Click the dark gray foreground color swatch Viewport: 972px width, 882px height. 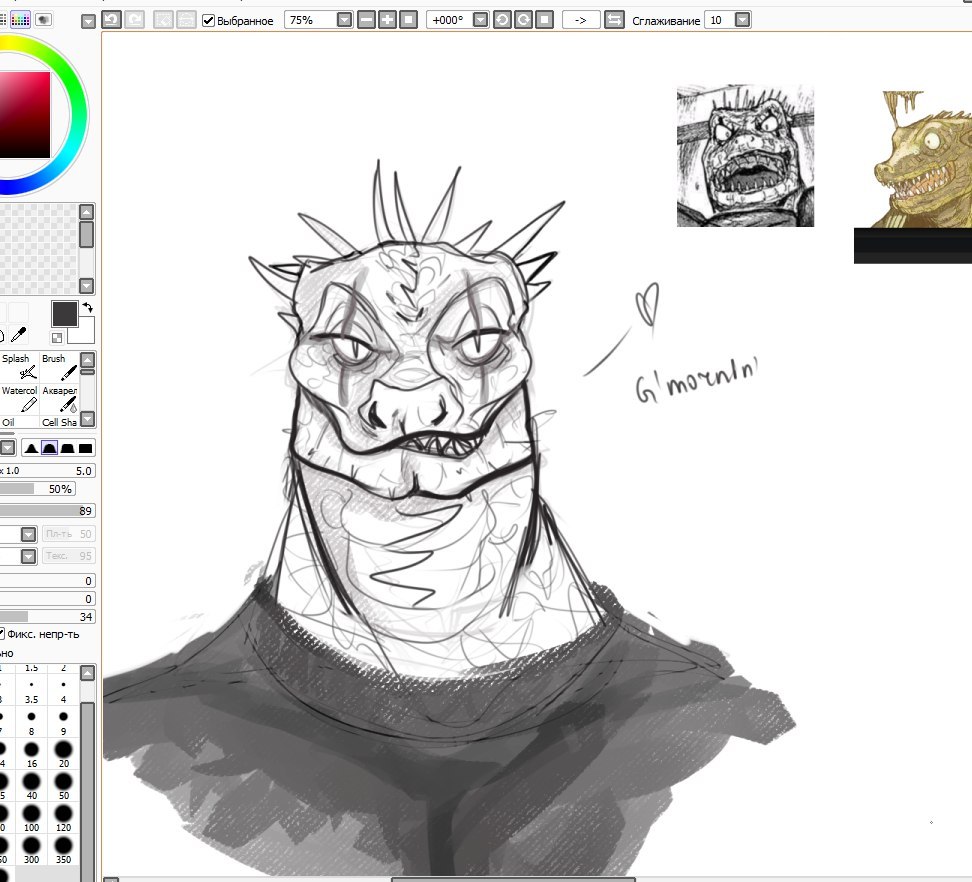point(65,314)
